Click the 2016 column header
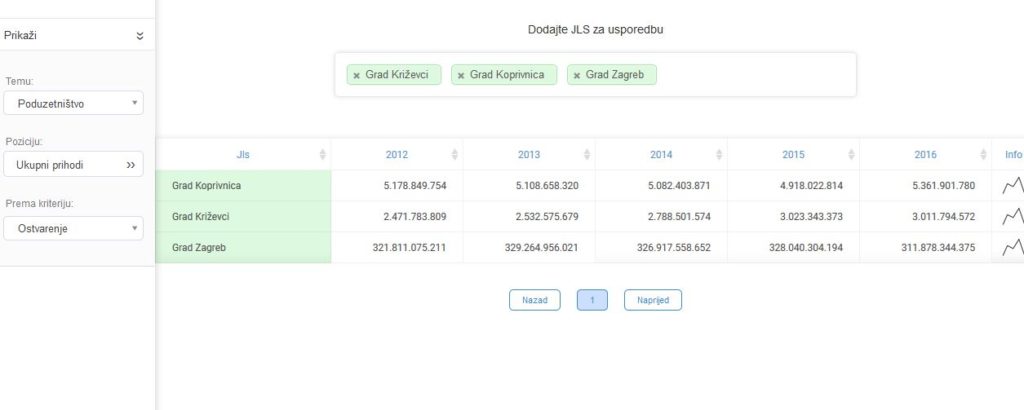The height and width of the screenshot is (410, 1024). tap(925, 155)
